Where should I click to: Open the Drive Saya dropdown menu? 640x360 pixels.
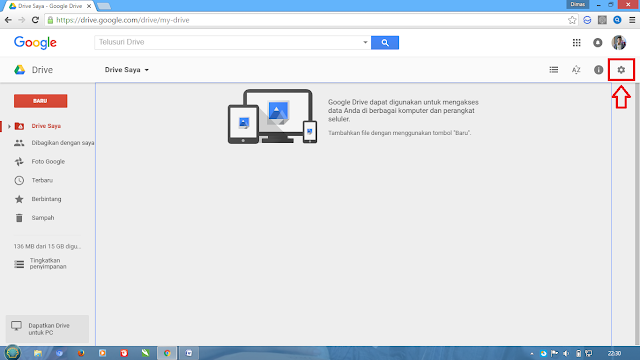click(x=127, y=70)
